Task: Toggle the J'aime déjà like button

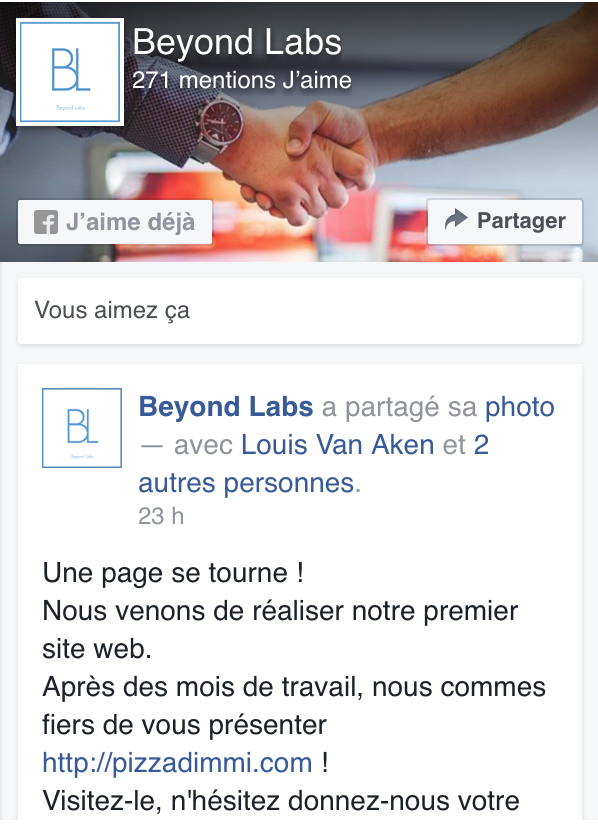Action: point(115,222)
